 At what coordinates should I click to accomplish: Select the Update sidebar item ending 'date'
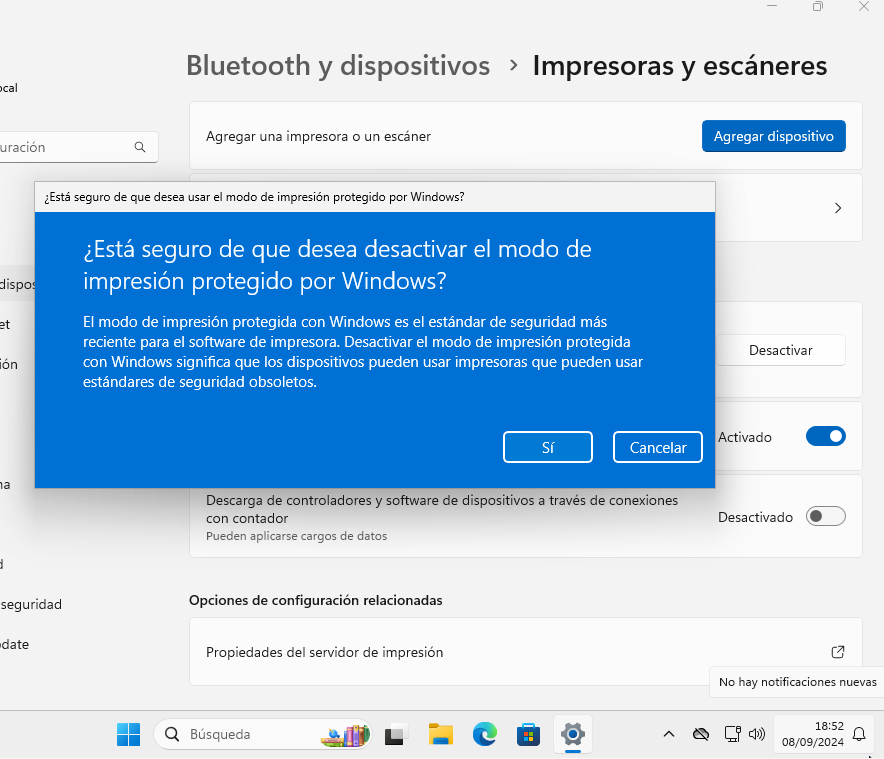[15, 645]
